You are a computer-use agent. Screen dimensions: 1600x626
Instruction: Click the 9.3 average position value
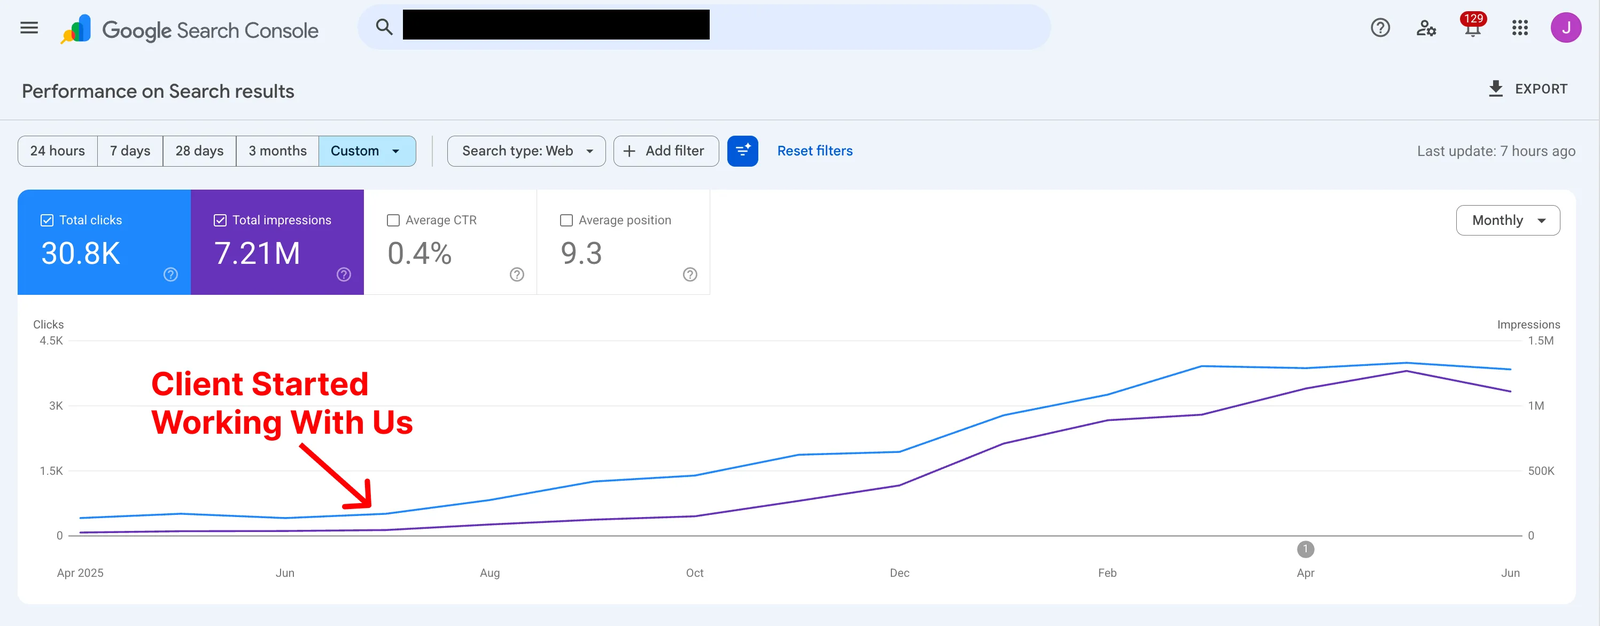click(x=582, y=254)
